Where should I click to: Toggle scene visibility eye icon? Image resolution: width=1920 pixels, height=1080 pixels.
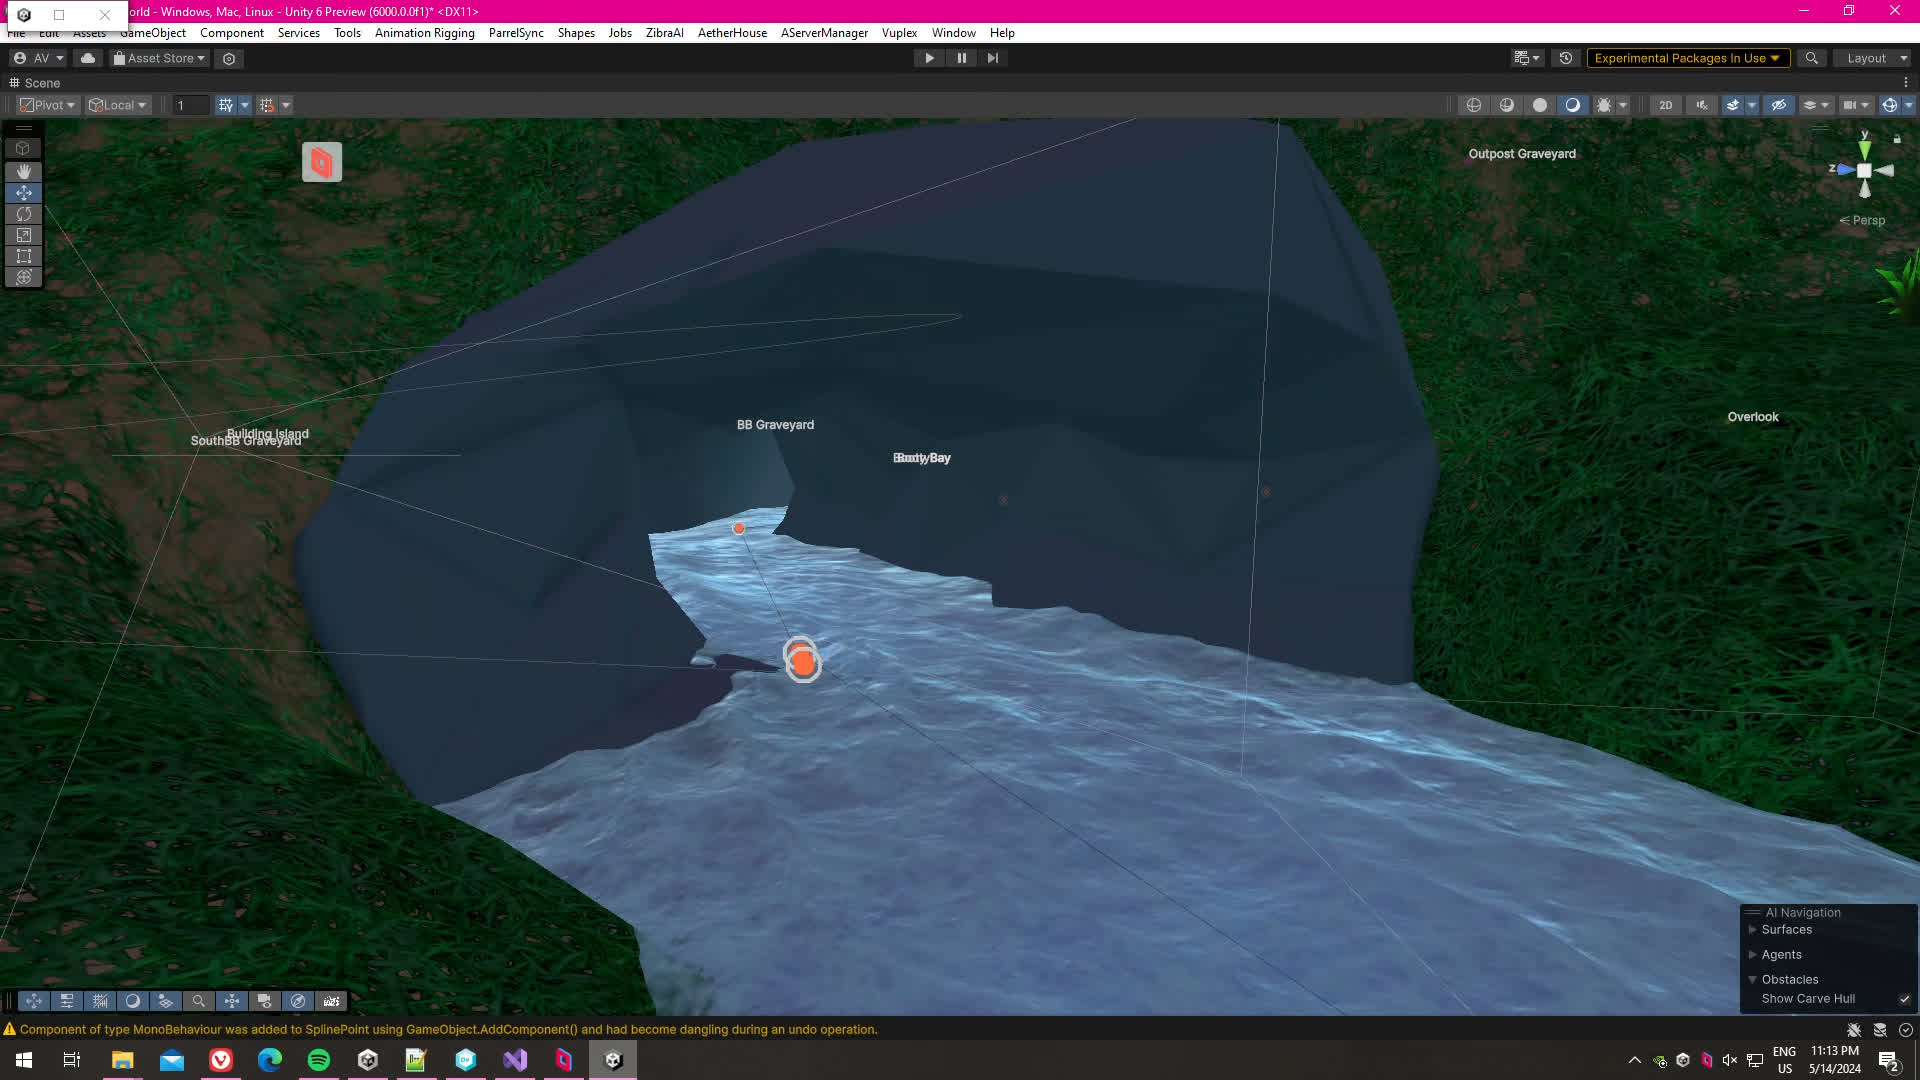[x=1778, y=105]
